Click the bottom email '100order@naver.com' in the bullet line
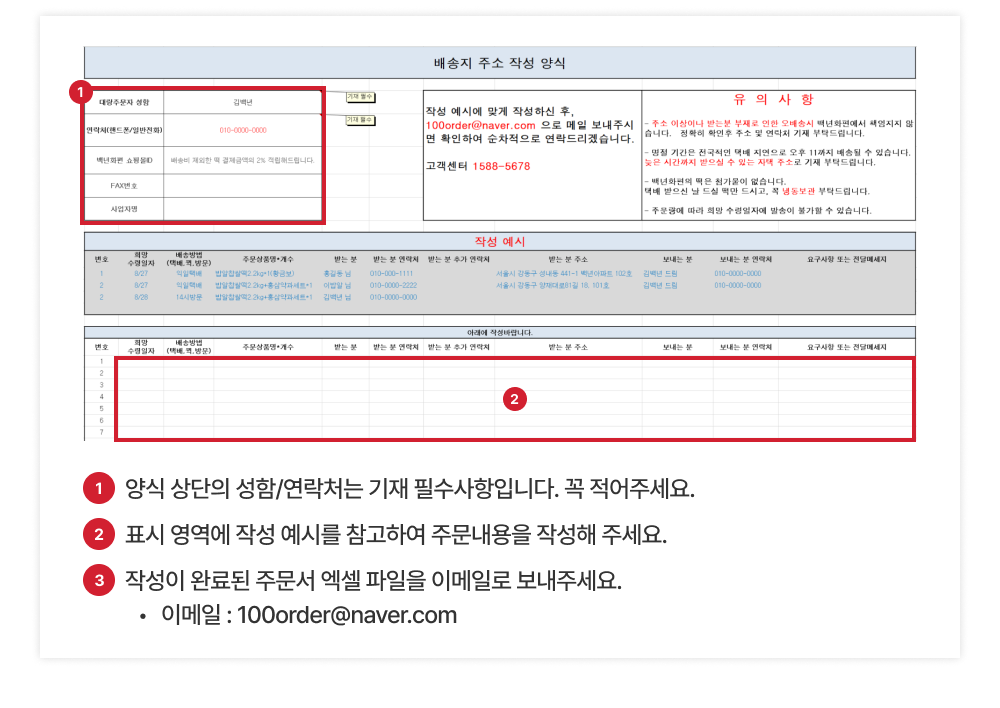The height and width of the screenshot is (708, 1000). pyautogui.click(x=347, y=616)
